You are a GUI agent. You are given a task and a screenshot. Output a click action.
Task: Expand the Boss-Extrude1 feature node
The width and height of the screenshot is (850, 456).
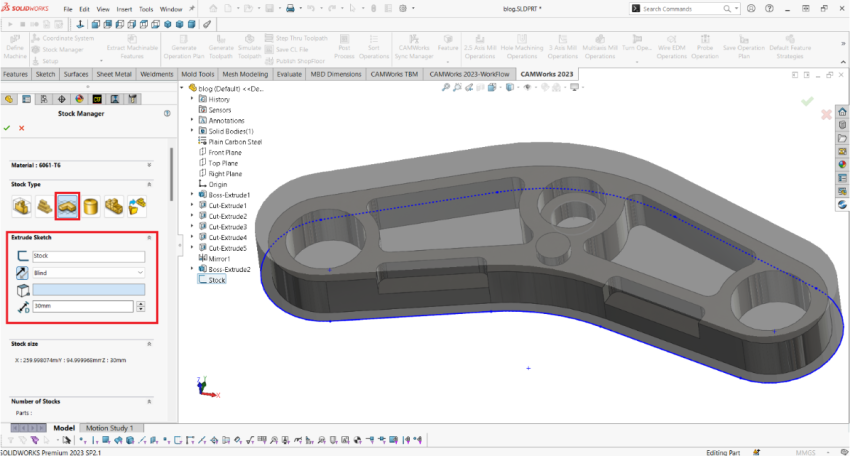pos(192,195)
